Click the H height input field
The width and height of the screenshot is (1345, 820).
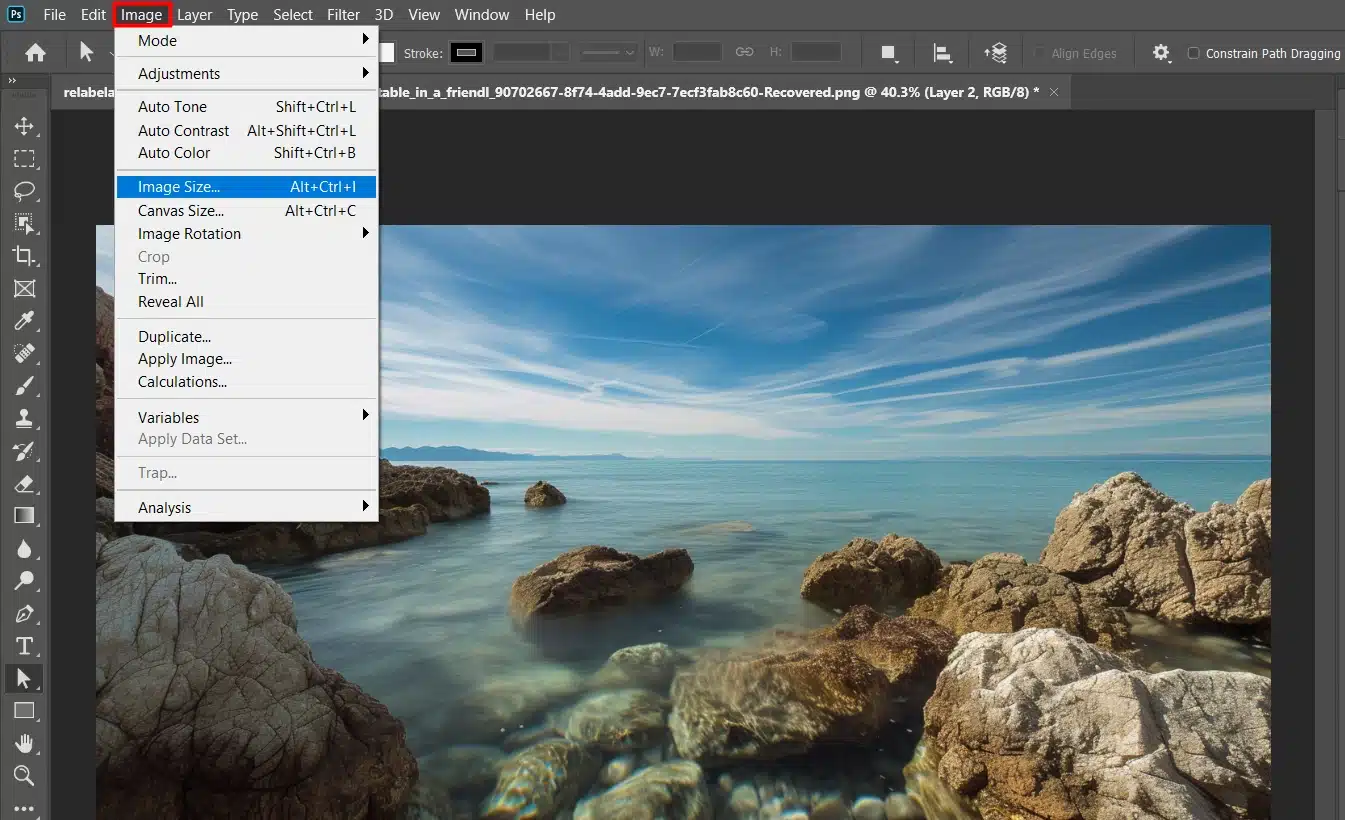(817, 52)
